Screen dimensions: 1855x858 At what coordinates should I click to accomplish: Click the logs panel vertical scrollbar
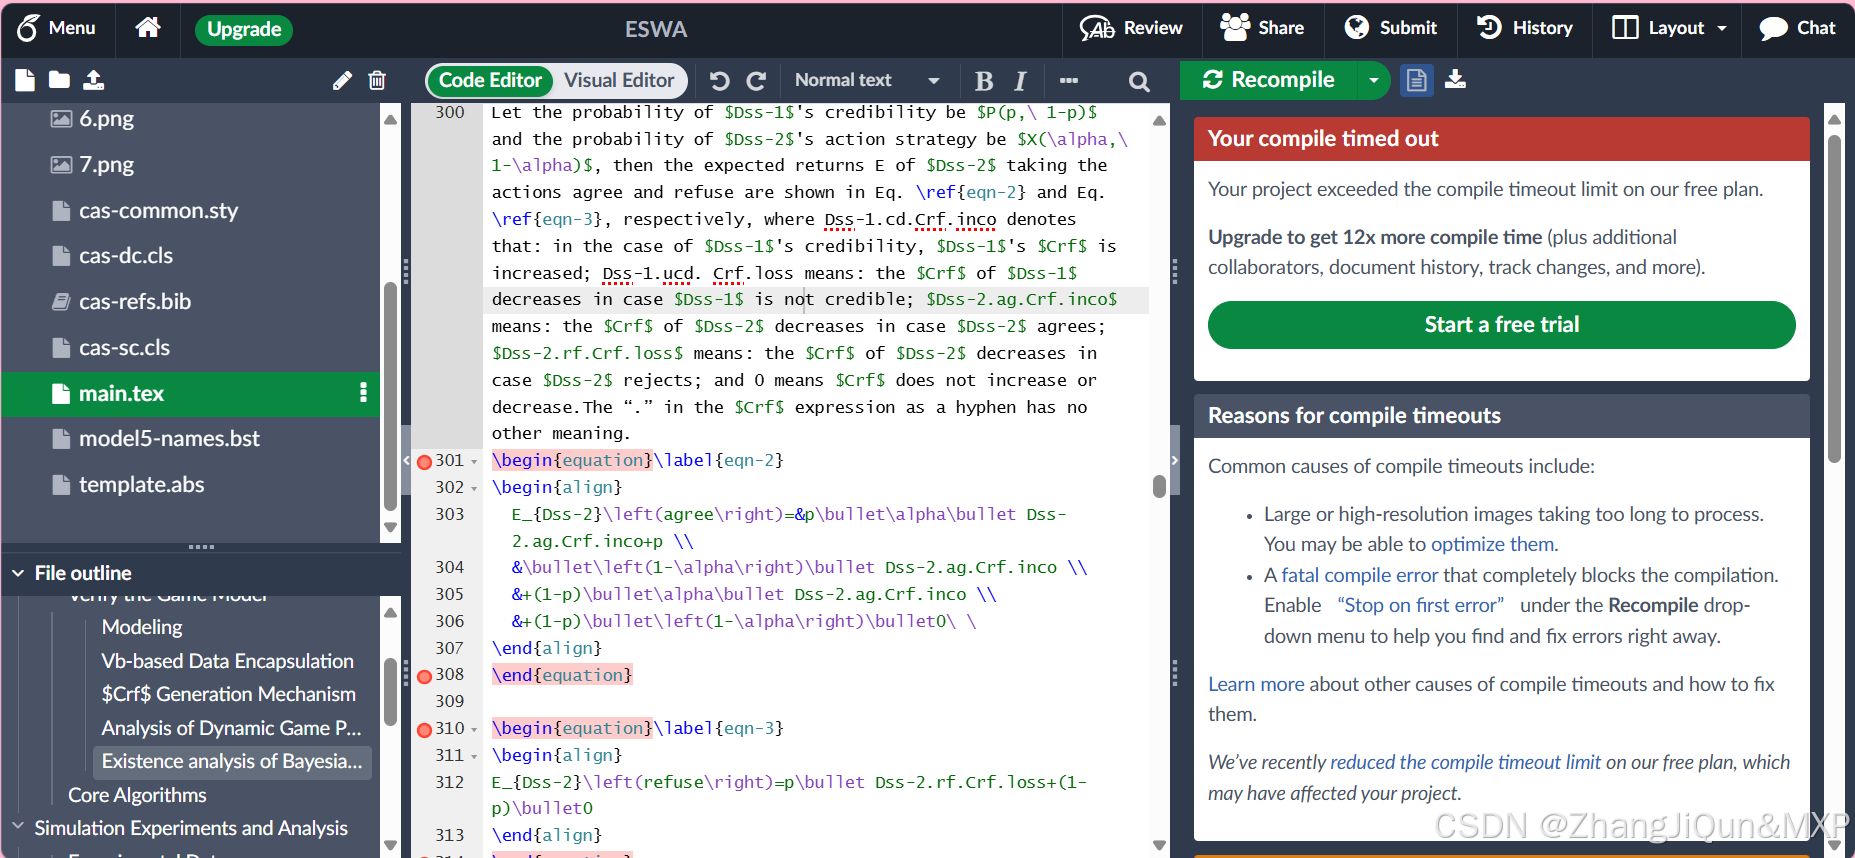tap(1834, 299)
